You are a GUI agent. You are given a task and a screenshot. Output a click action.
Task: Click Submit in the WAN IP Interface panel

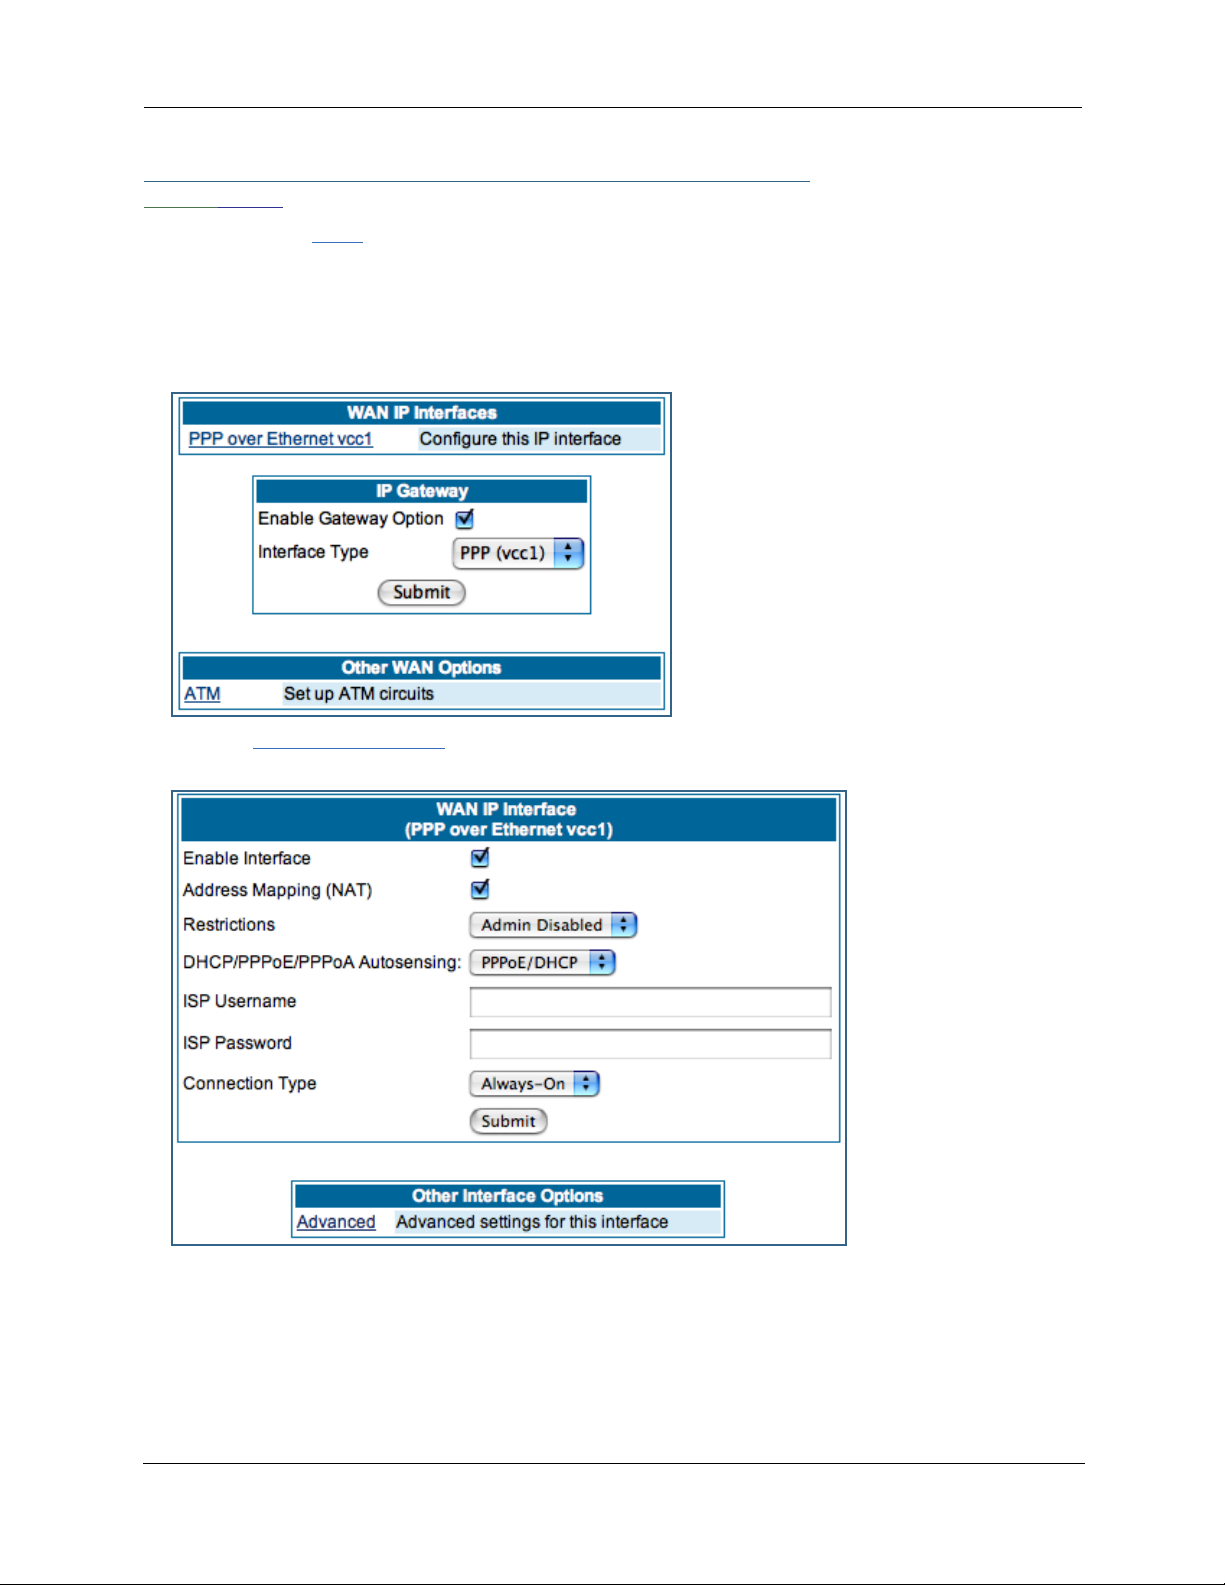click(x=508, y=1121)
